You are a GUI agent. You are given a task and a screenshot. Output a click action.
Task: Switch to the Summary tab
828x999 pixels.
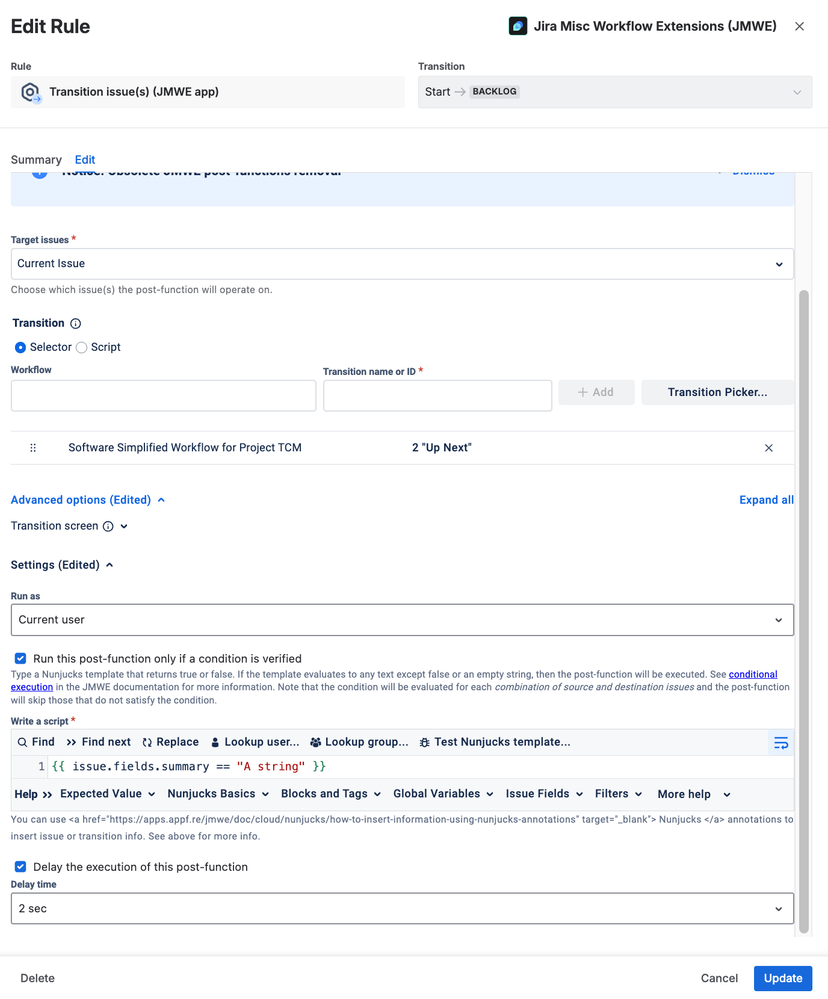(36, 160)
